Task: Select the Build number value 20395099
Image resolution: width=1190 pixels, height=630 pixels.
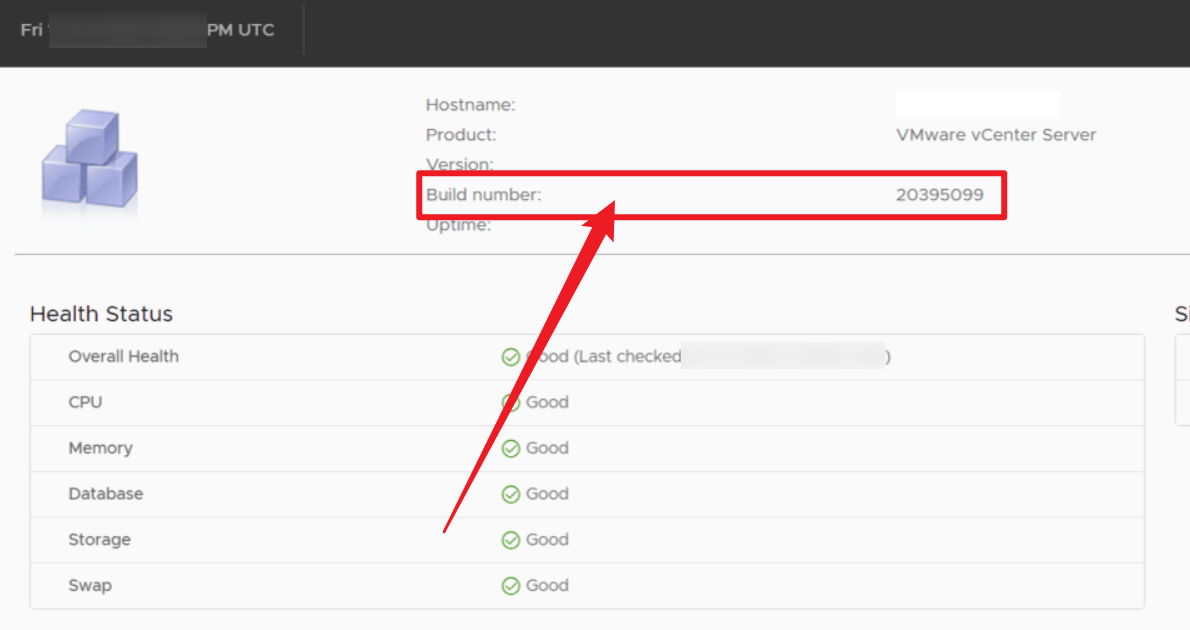Action: point(940,195)
